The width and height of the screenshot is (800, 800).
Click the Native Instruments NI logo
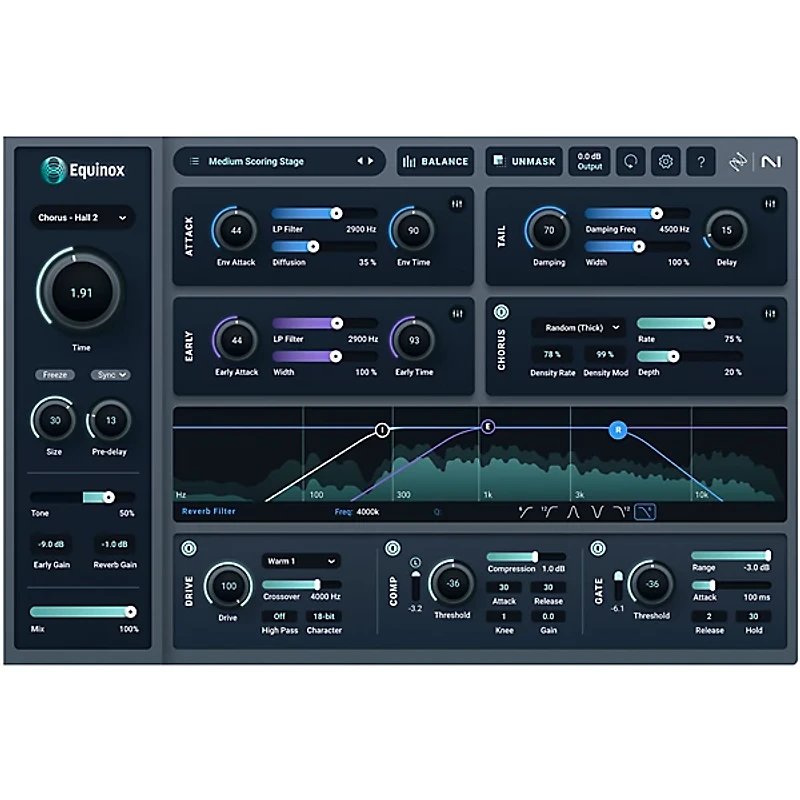tap(771, 162)
